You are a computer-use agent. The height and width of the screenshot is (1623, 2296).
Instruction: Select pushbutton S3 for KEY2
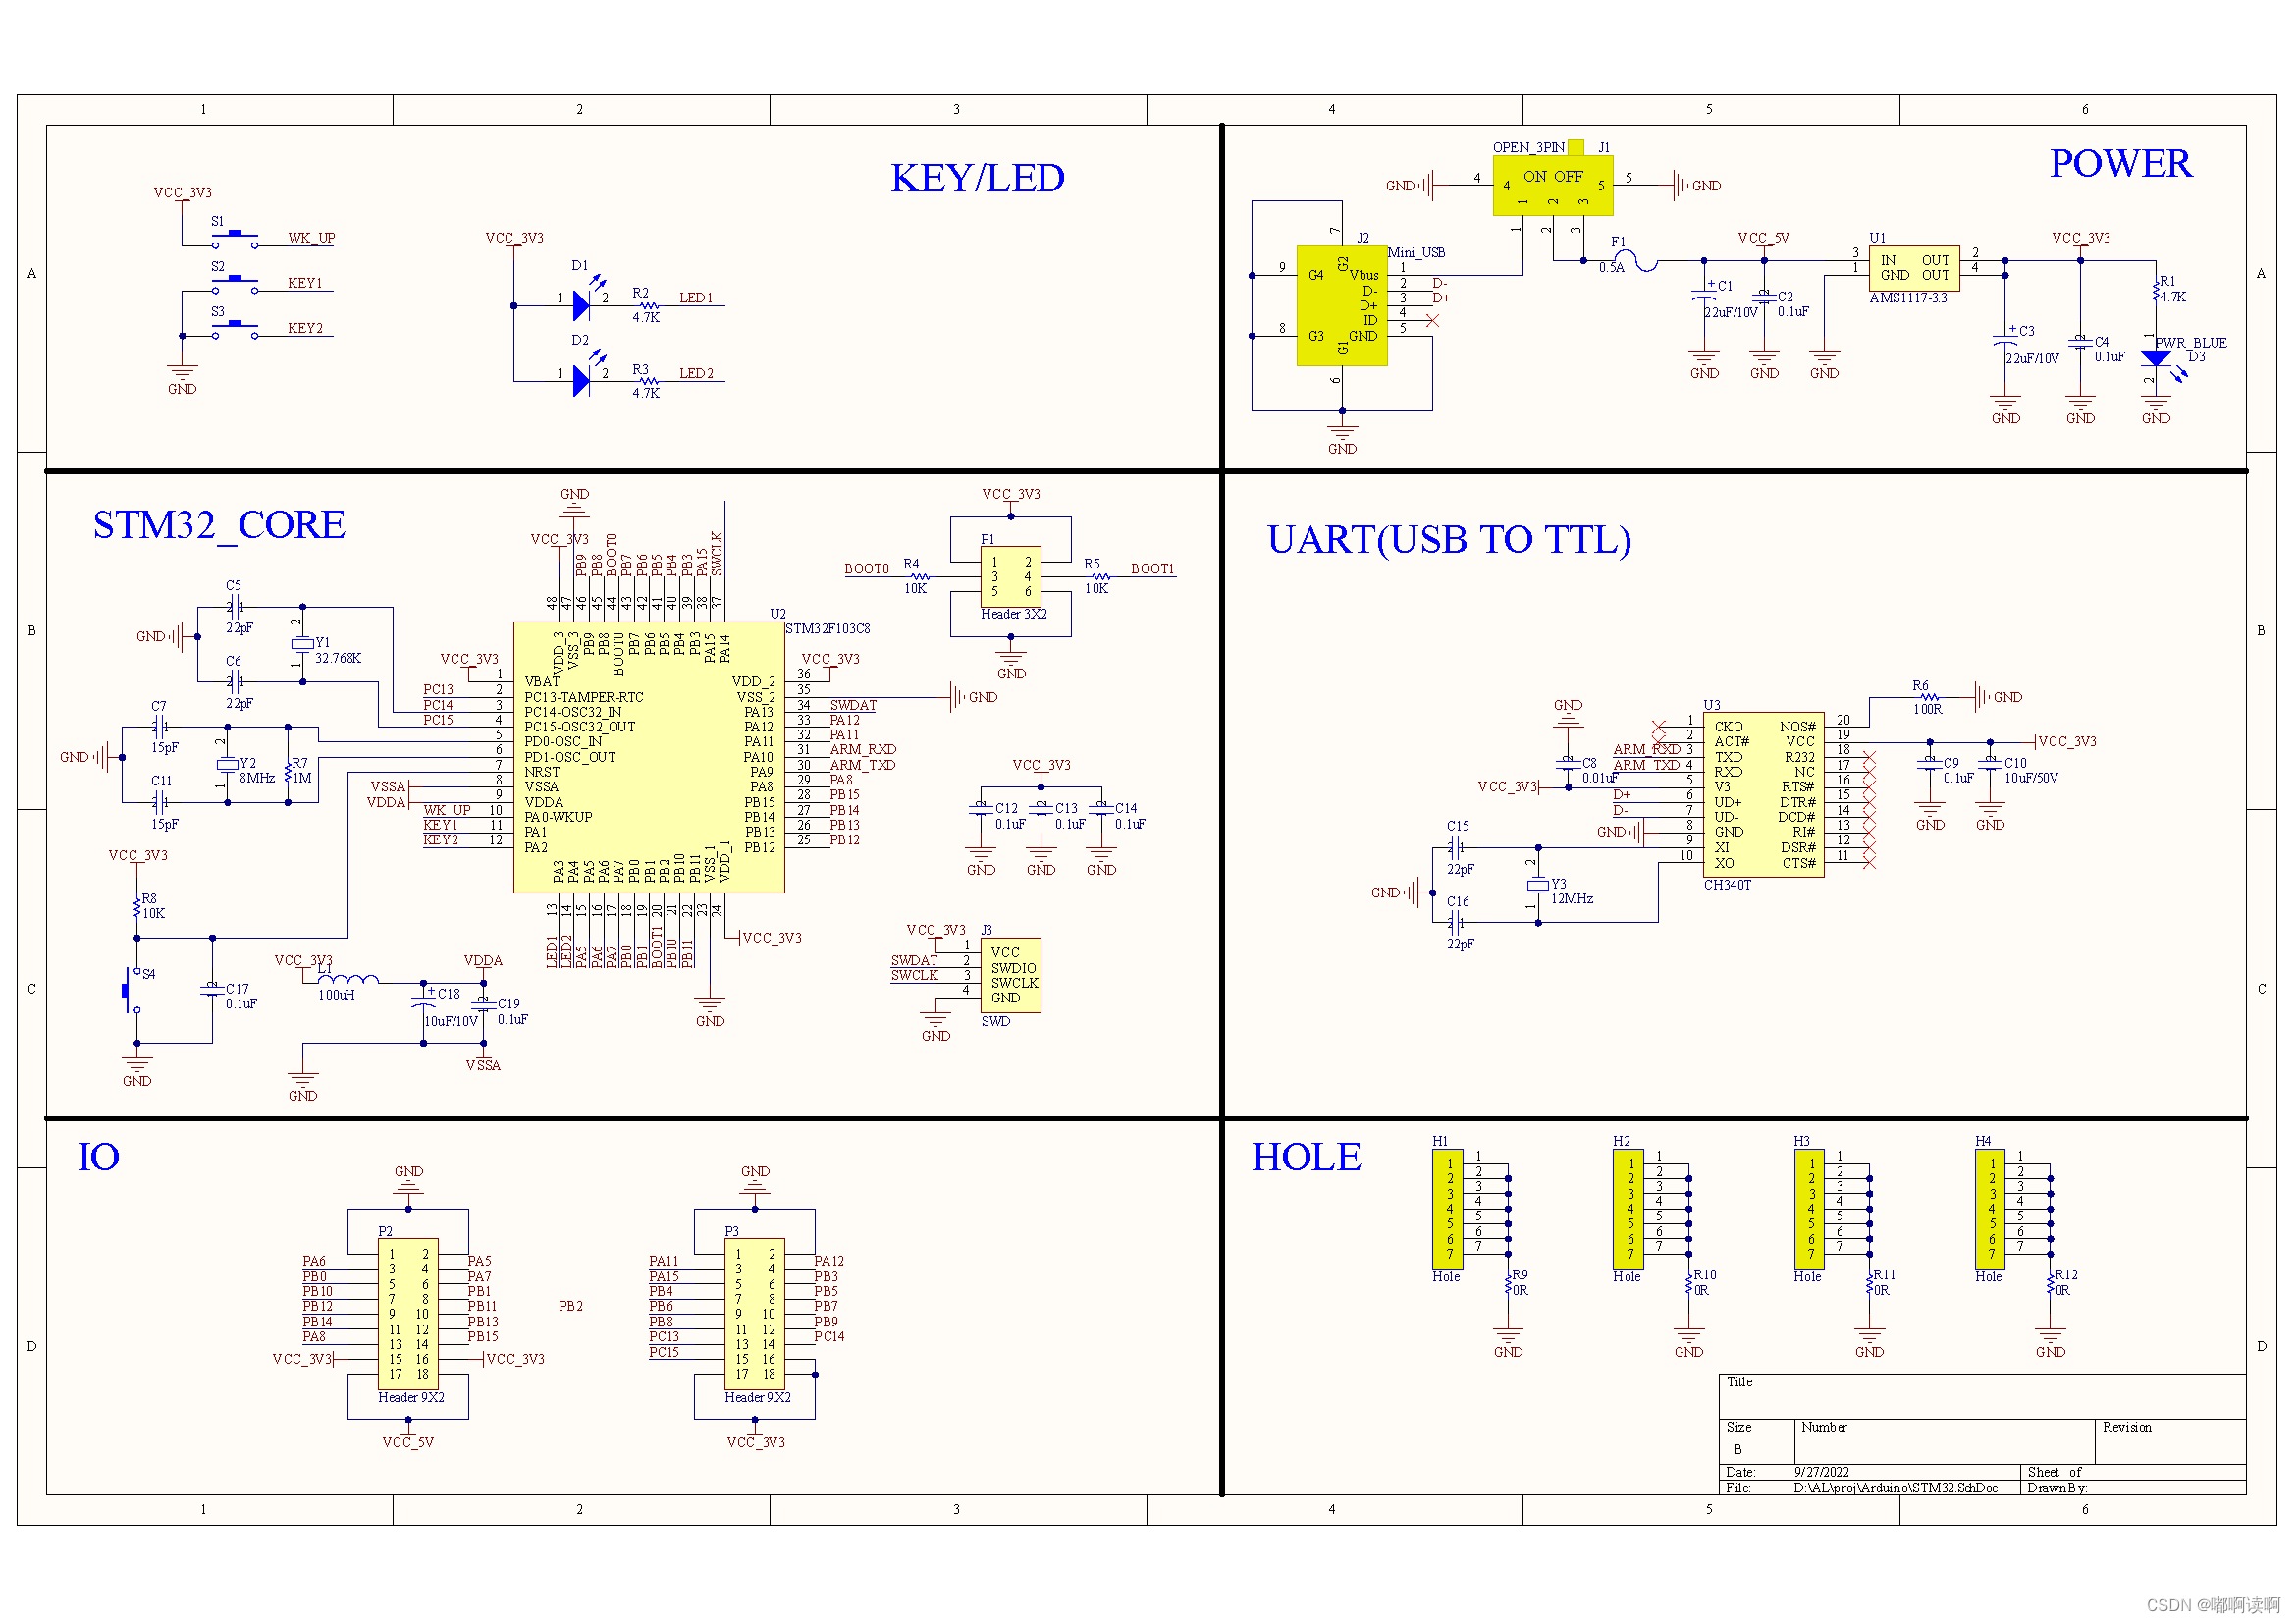[x=234, y=330]
